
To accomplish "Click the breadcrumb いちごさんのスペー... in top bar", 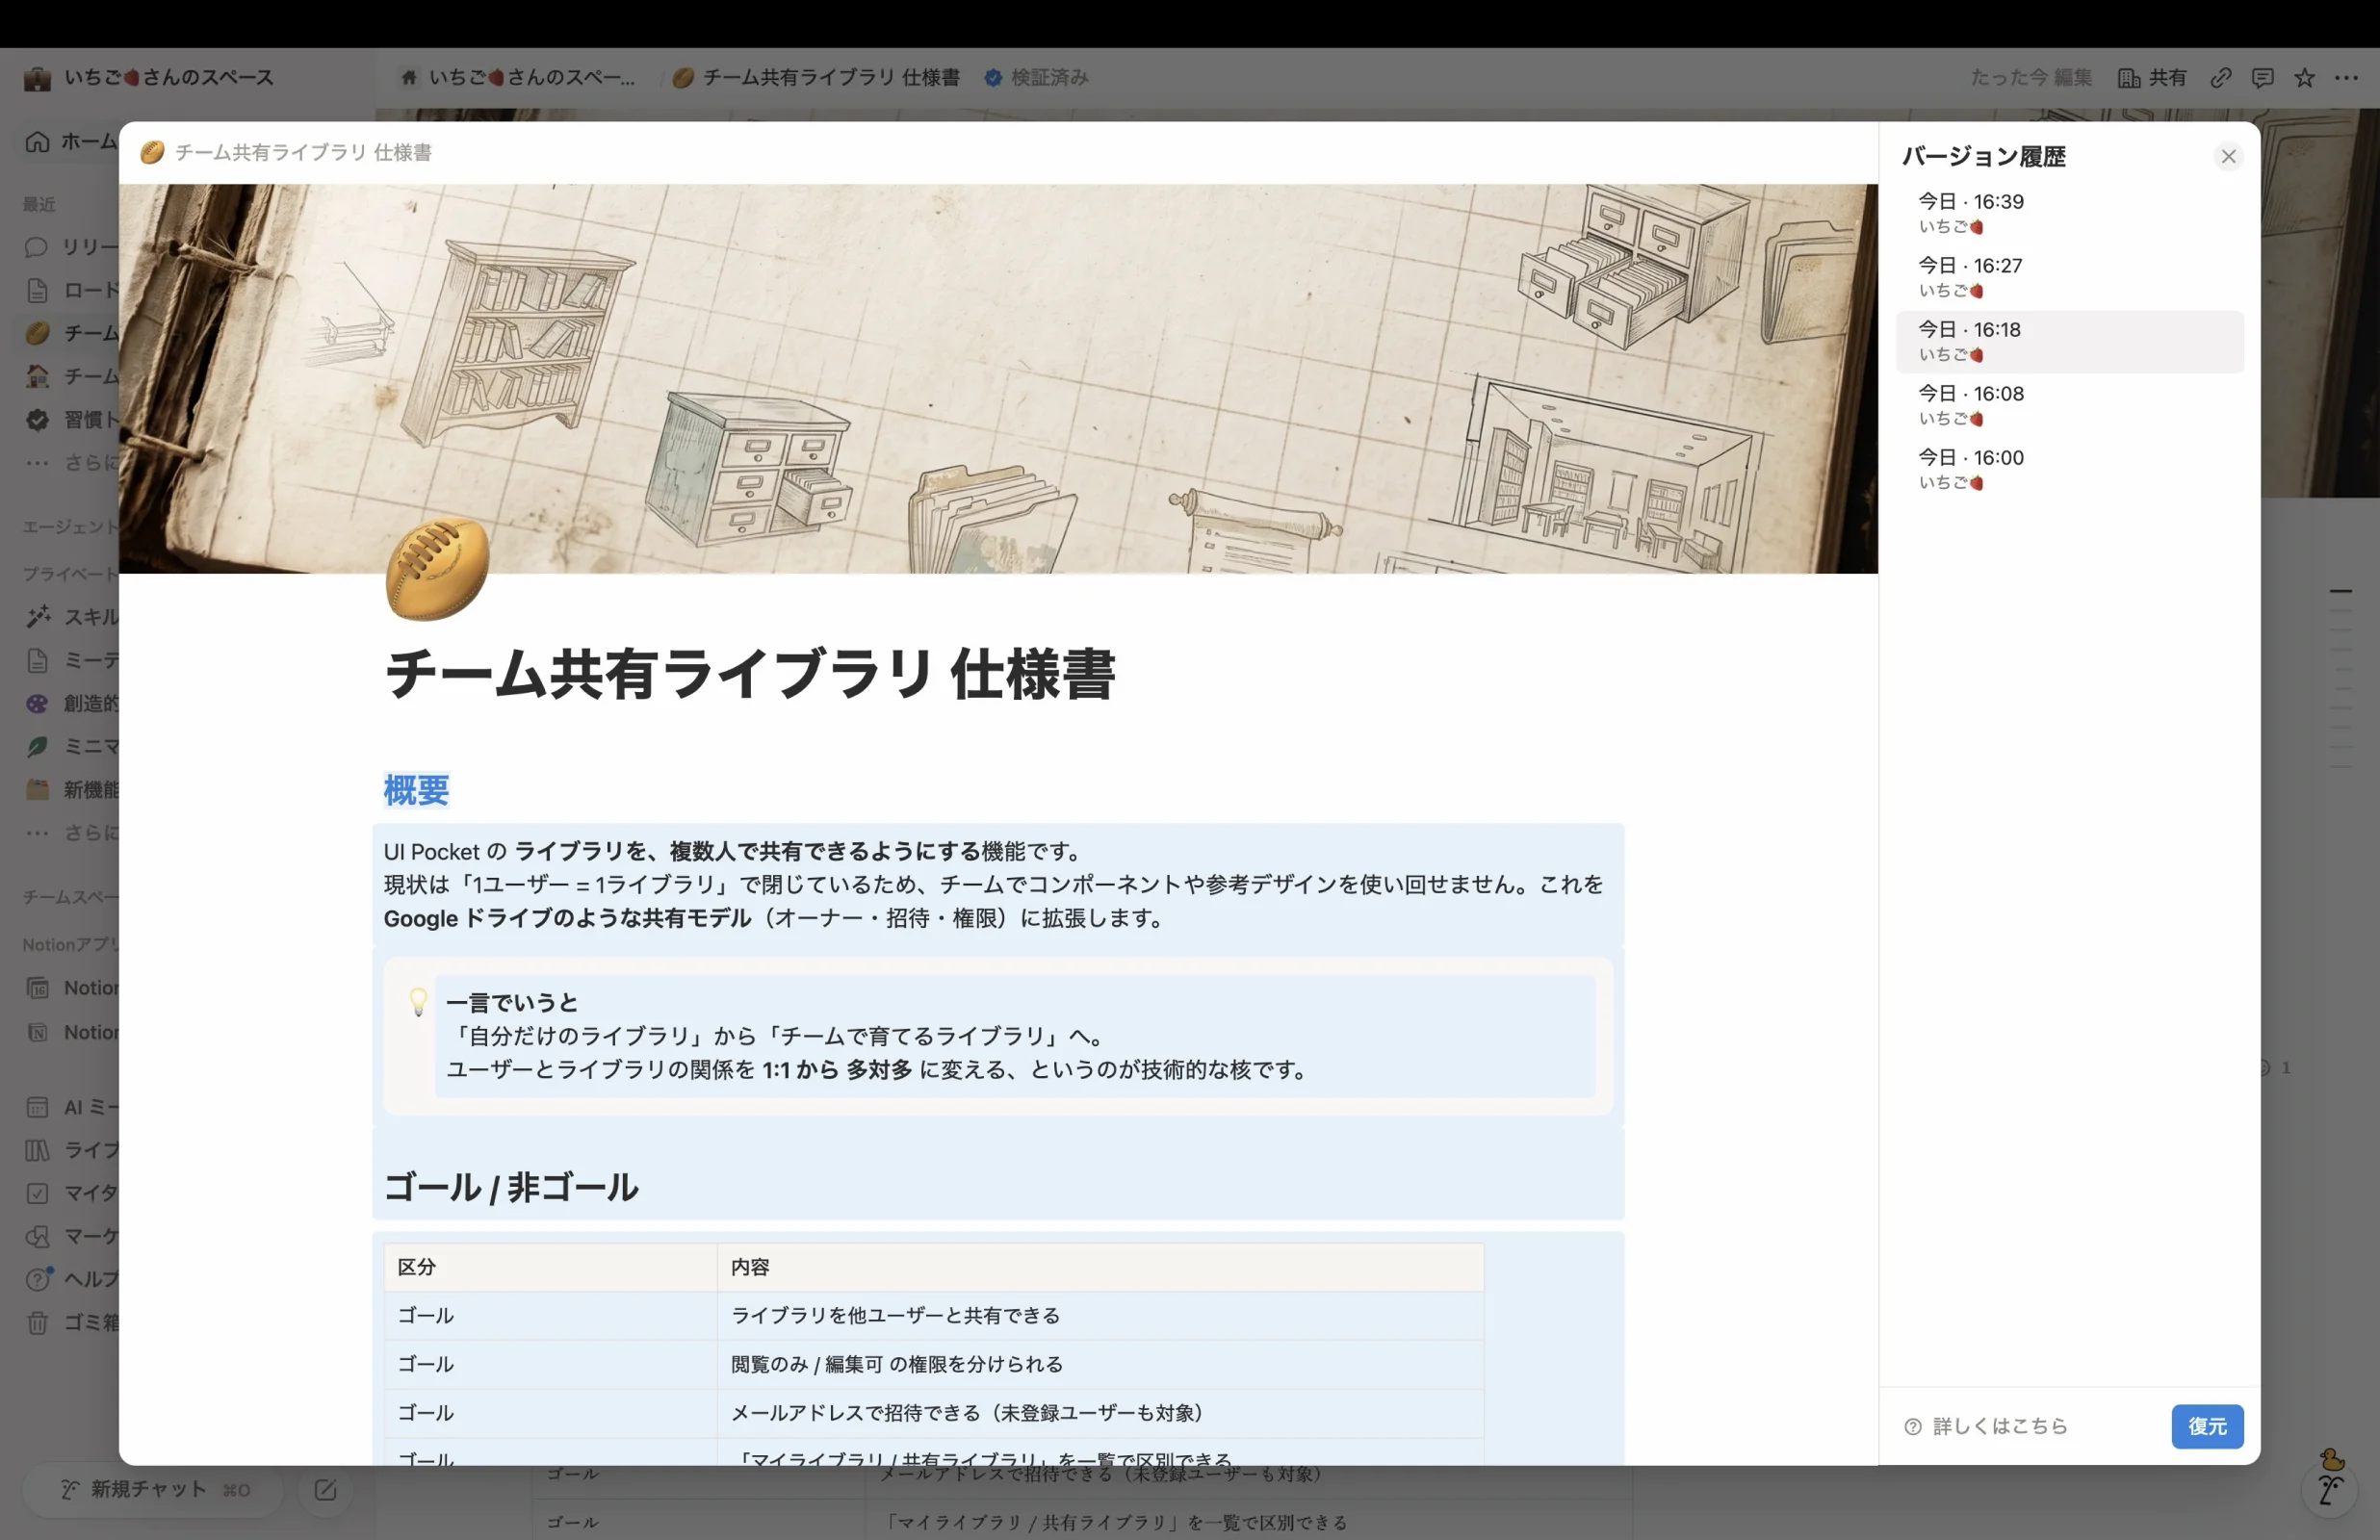I will click(x=516, y=77).
